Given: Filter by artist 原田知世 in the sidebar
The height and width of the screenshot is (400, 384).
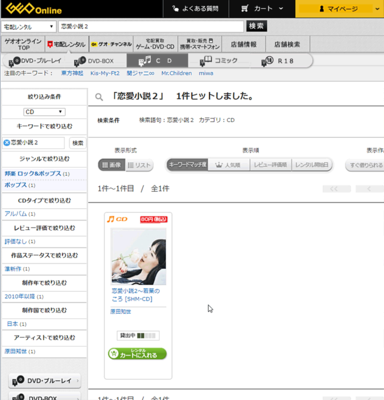Looking at the screenshot, I should tap(15, 351).
